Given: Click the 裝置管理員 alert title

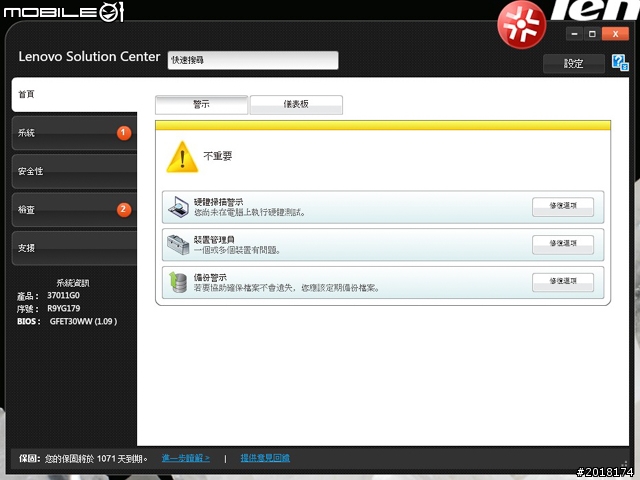Looking at the screenshot, I should pos(214,240).
